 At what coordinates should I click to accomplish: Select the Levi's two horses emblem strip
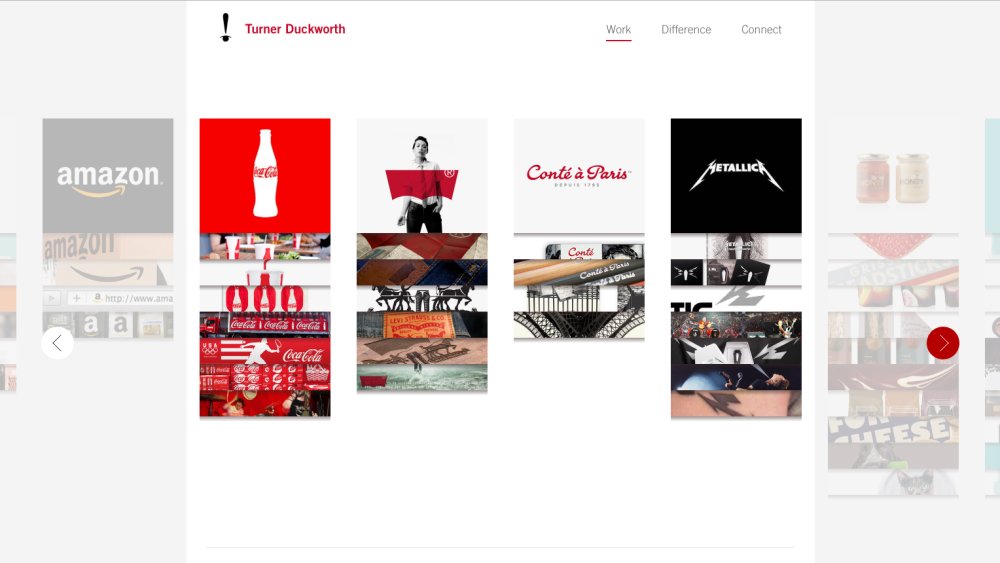tap(422, 299)
